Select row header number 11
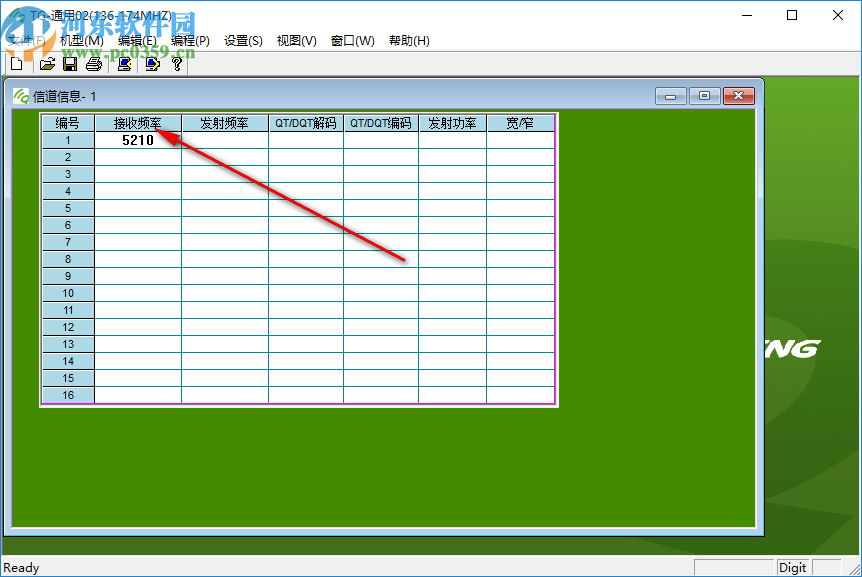 click(68, 310)
